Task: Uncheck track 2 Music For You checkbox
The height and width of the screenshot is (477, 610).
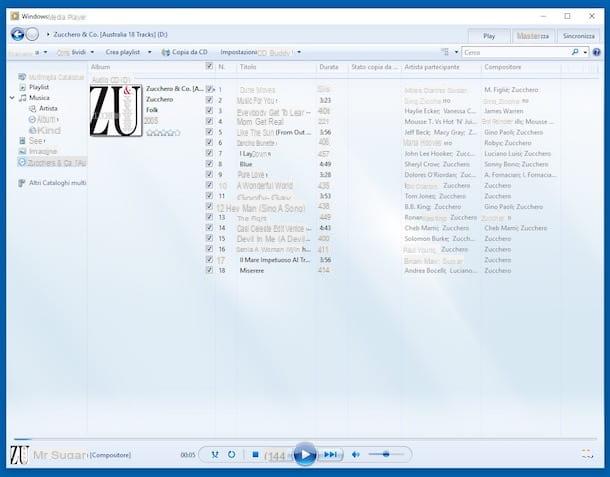Action: pos(209,100)
